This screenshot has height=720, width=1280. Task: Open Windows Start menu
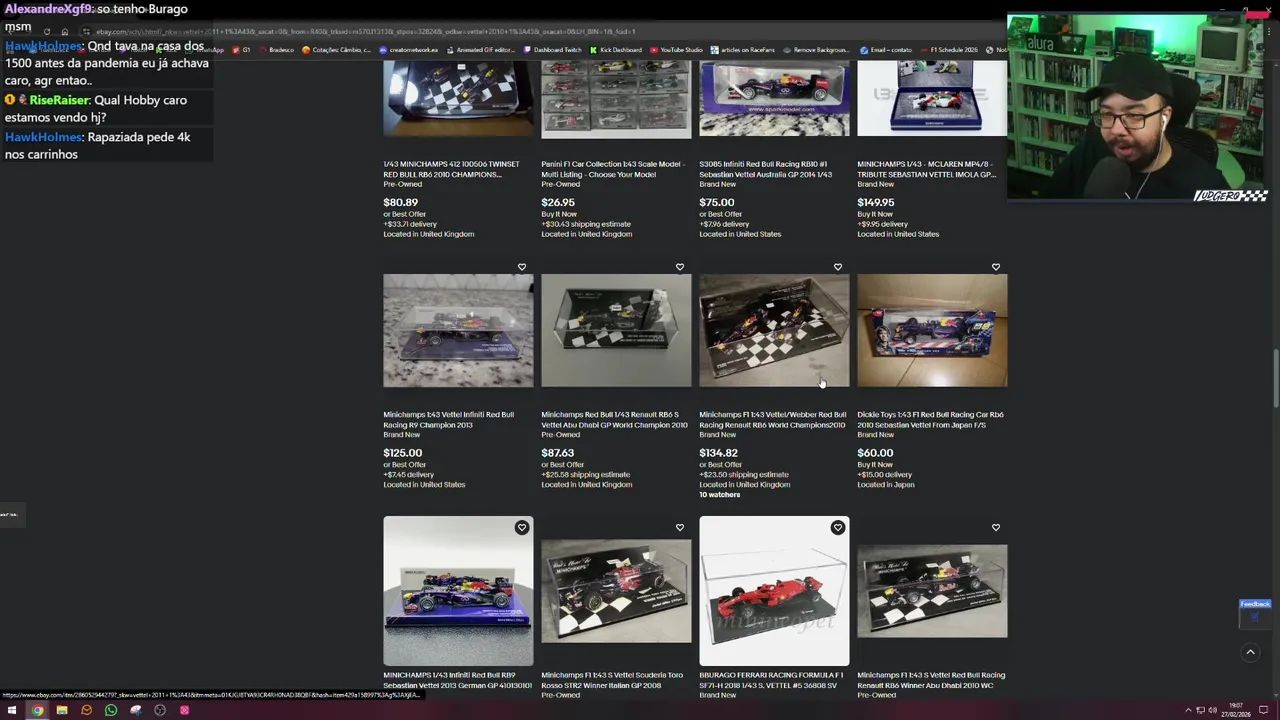coord(14,710)
